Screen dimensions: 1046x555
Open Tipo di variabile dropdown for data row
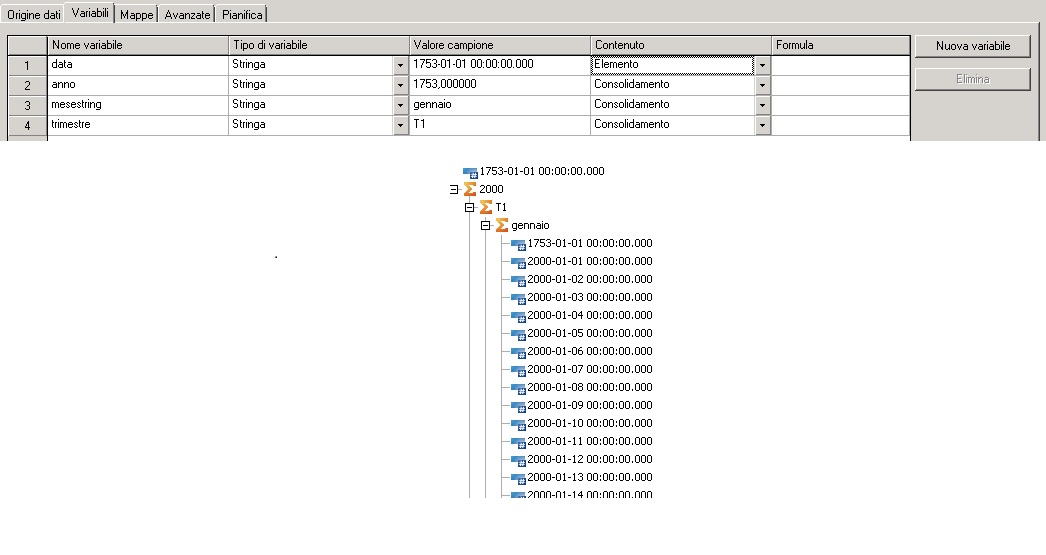click(400, 65)
